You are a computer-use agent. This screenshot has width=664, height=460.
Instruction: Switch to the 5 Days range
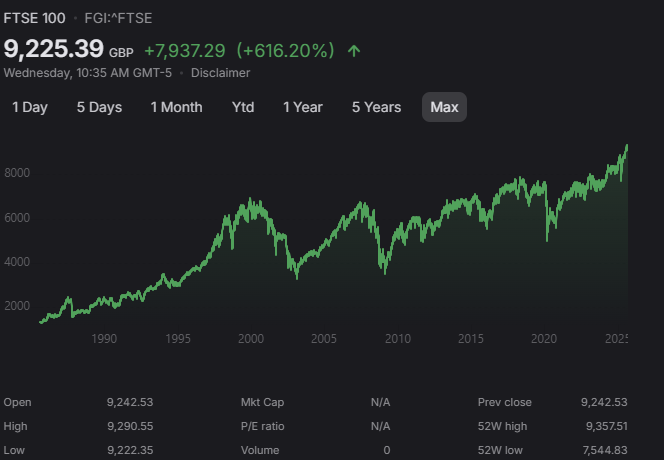tap(99, 107)
